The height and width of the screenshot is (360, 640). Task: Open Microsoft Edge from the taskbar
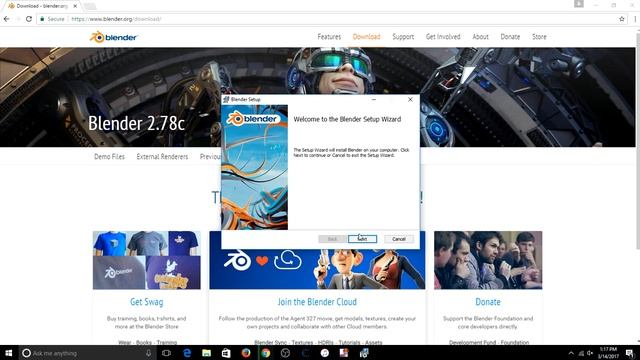(187, 353)
